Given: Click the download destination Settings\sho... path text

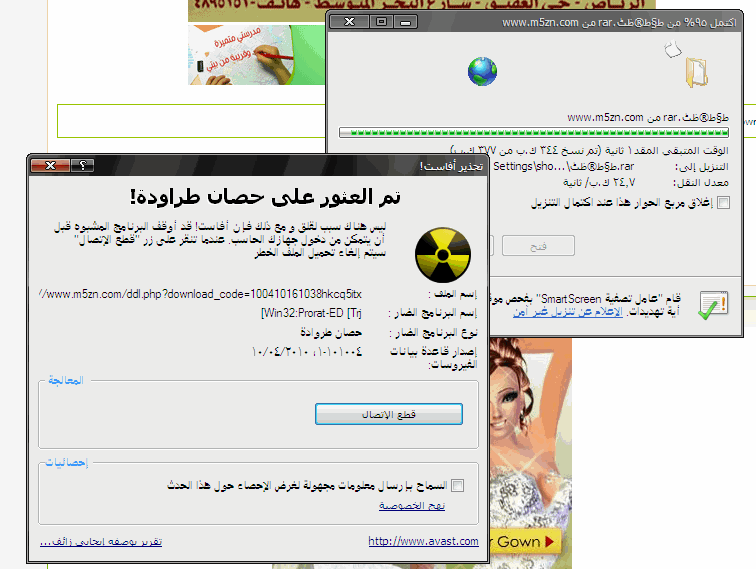Looking at the screenshot, I should point(563,166).
